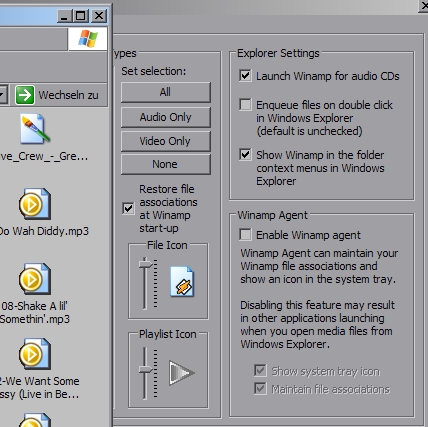This screenshot has width=428, height=427.
Task: Check Enable Winamp agent
Action: (x=245, y=235)
